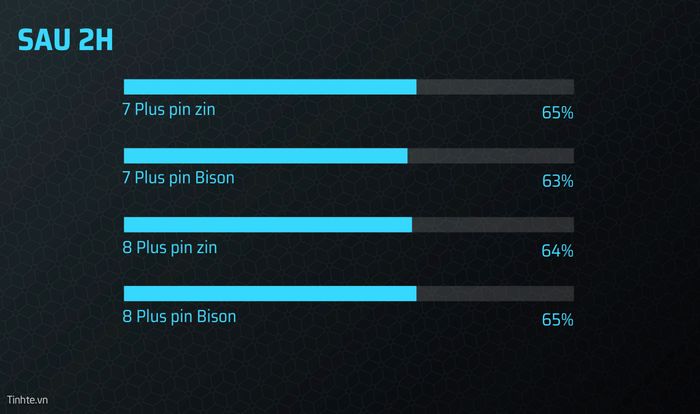Click the 8 Plus pin Bison progress bar
The width and height of the screenshot is (700, 414).
[x=349, y=293]
